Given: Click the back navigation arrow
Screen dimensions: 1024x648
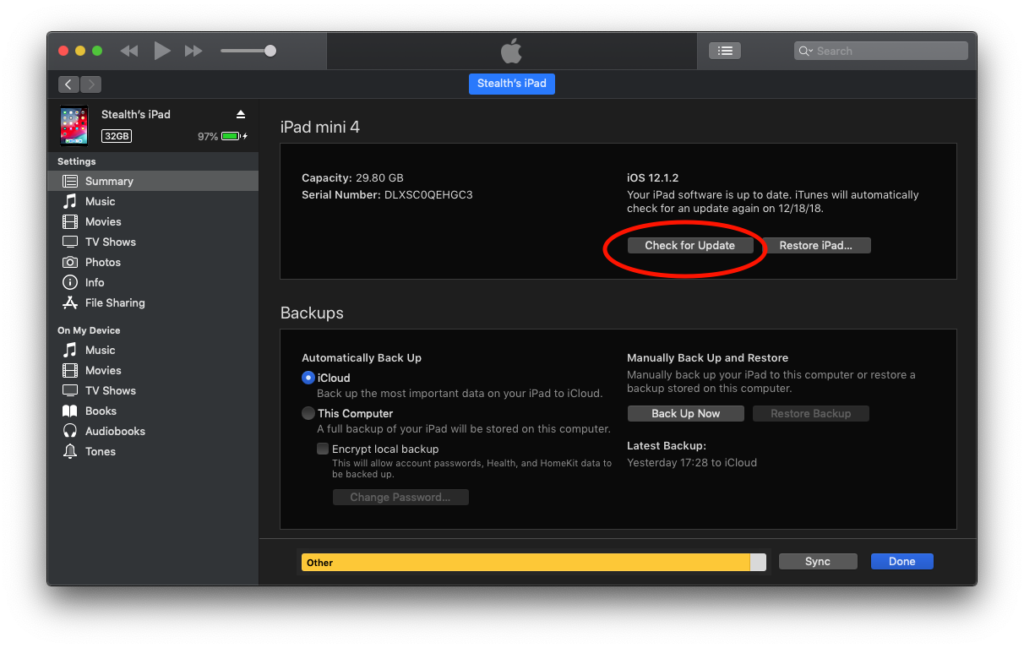Looking at the screenshot, I should [68, 85].
